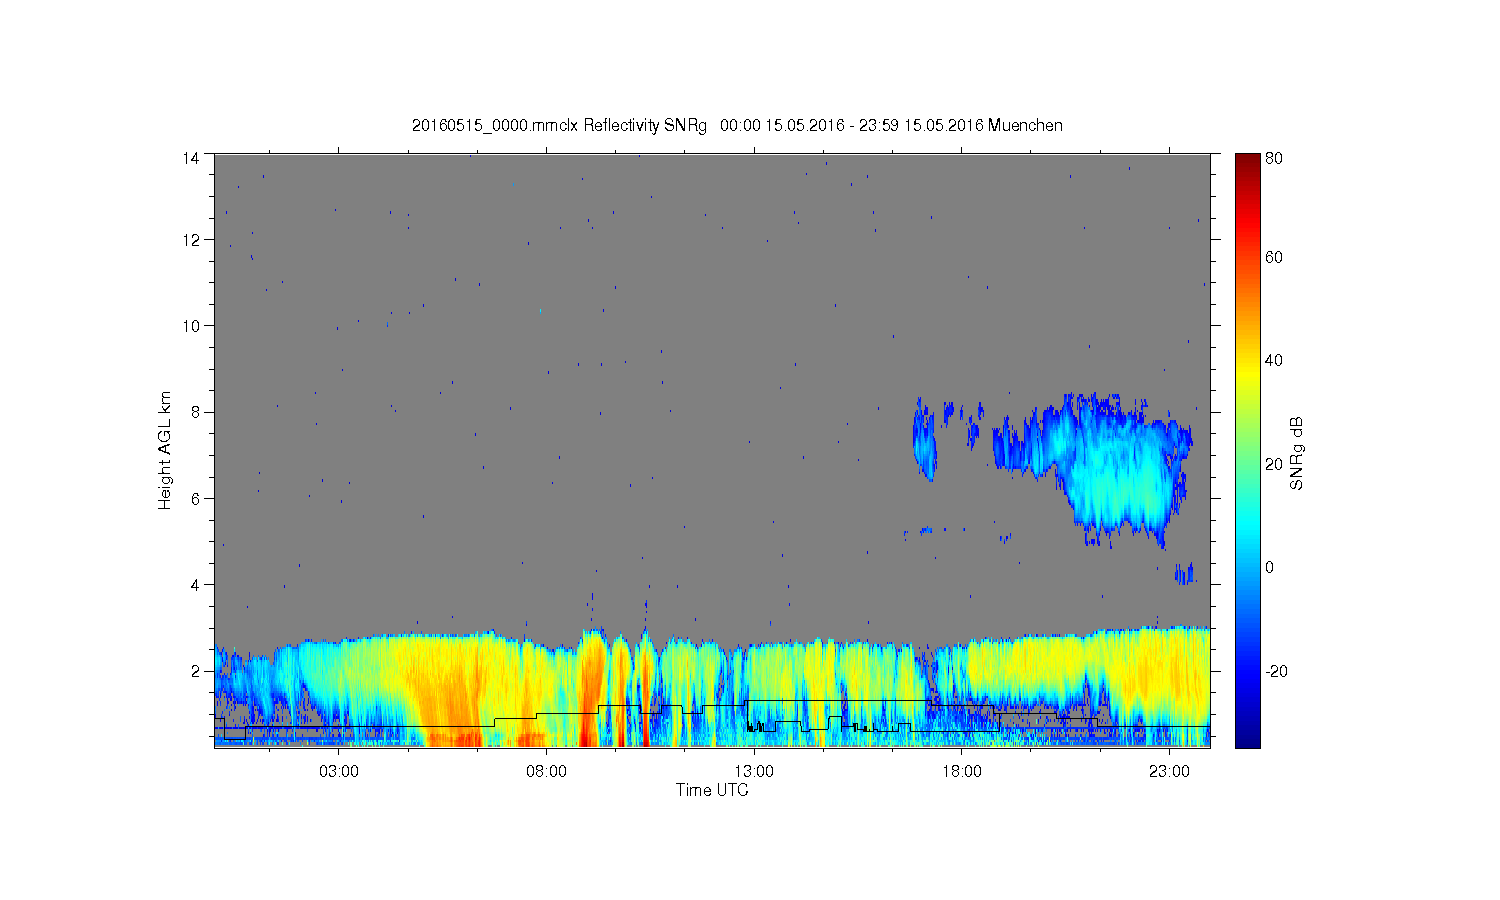
Task: Click the height tick label 8
Action: pos(194,412)
